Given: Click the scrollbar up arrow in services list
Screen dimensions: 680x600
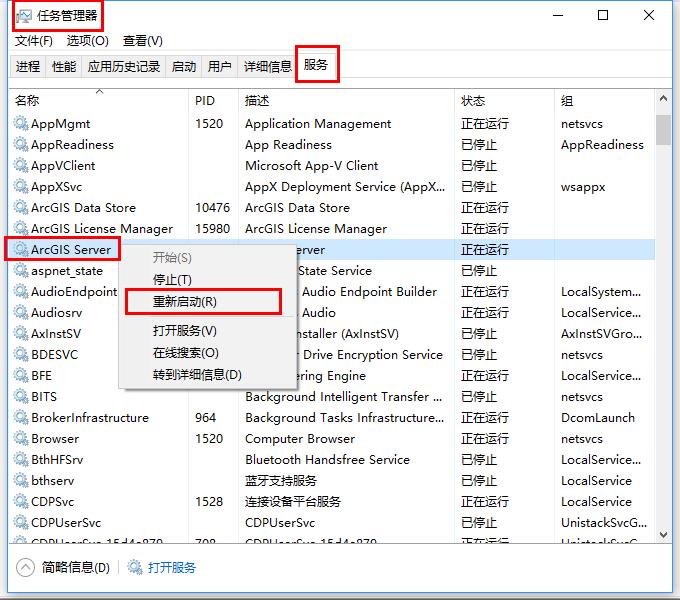Looking at the screenshot, I should click(663, 99).
